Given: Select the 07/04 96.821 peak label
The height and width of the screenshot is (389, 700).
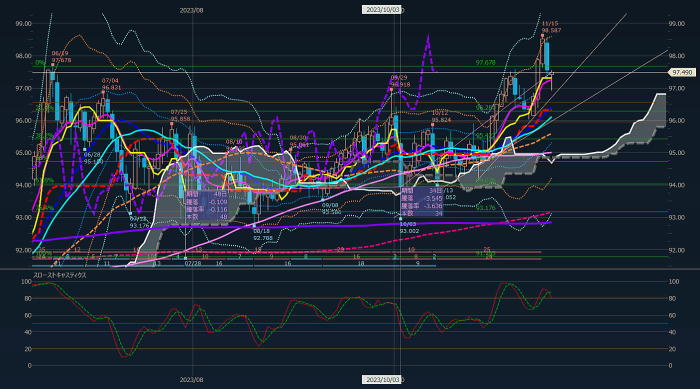Looking at the screenshot, I should click(111, 84).
